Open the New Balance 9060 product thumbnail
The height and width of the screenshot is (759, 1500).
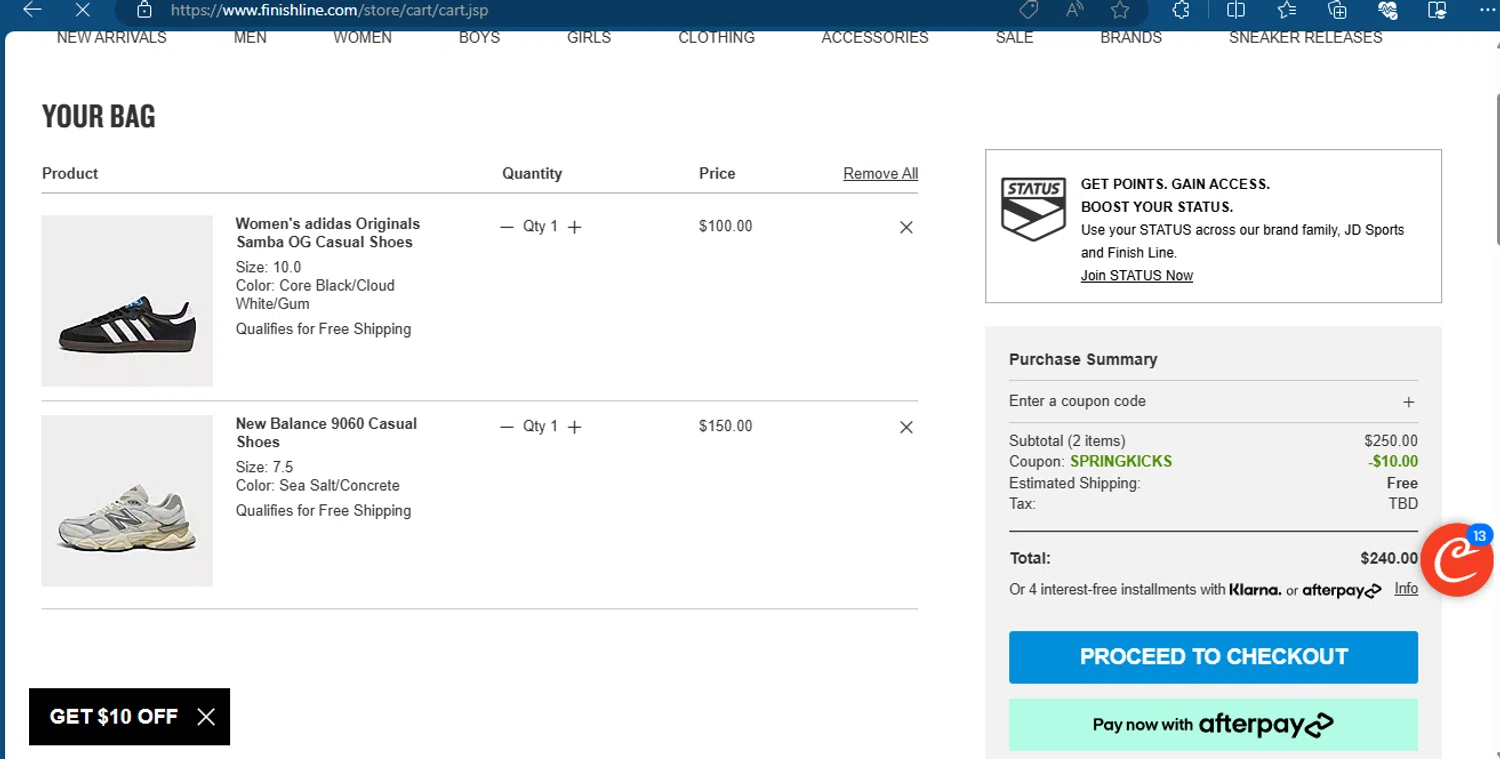pyautogui.click(x=127, y=500)
